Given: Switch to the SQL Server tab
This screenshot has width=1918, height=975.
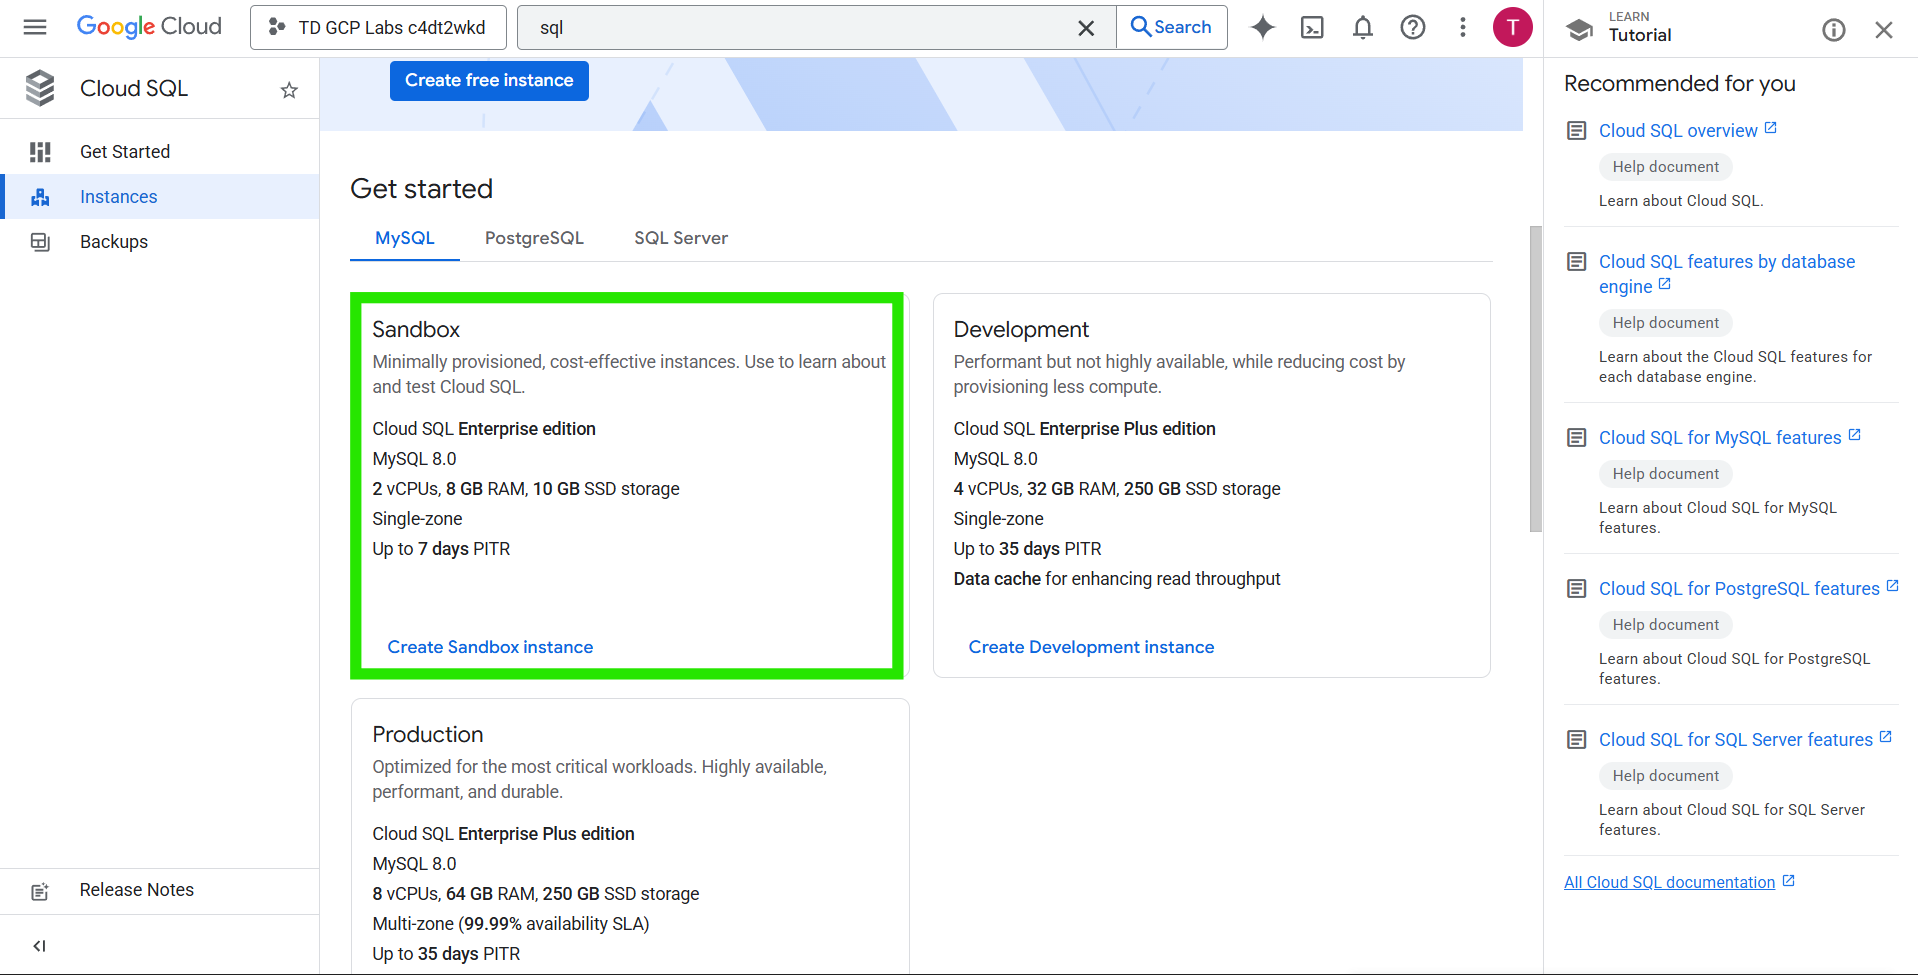Looking at the screenshot, I should (x=681, y=238).
